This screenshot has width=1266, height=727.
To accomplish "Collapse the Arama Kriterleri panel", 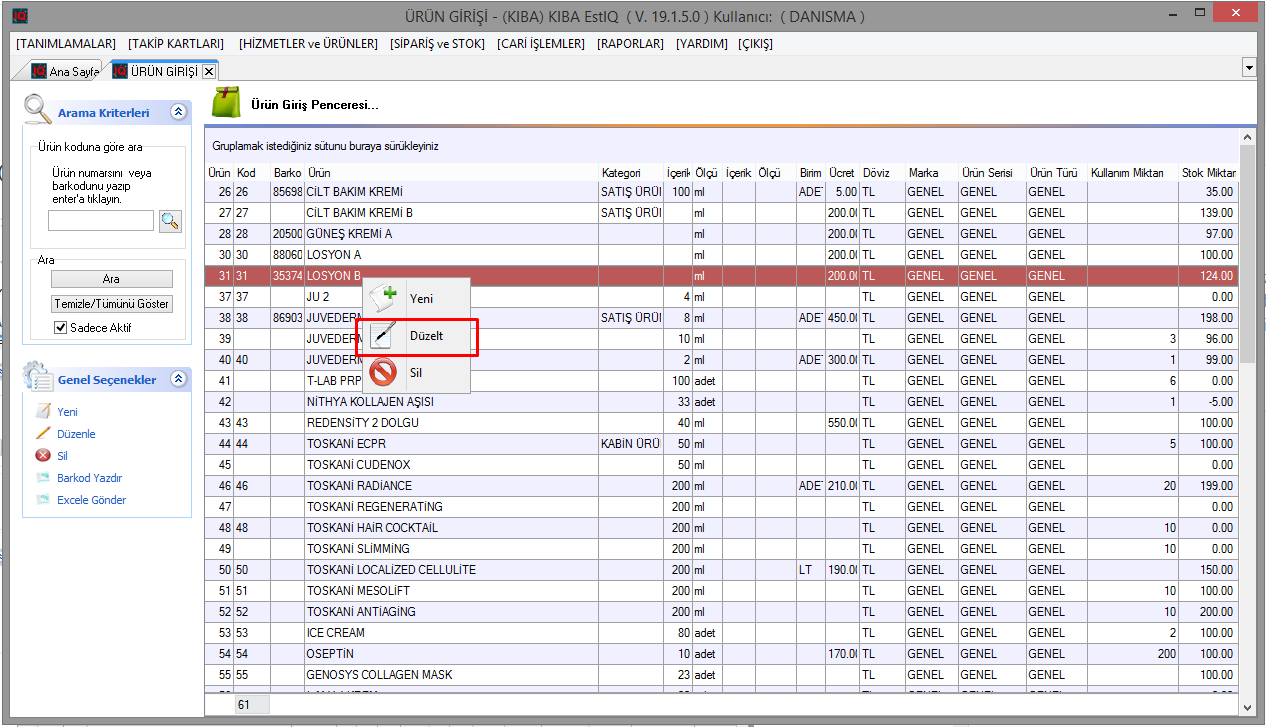I will (x=178, y=112).
